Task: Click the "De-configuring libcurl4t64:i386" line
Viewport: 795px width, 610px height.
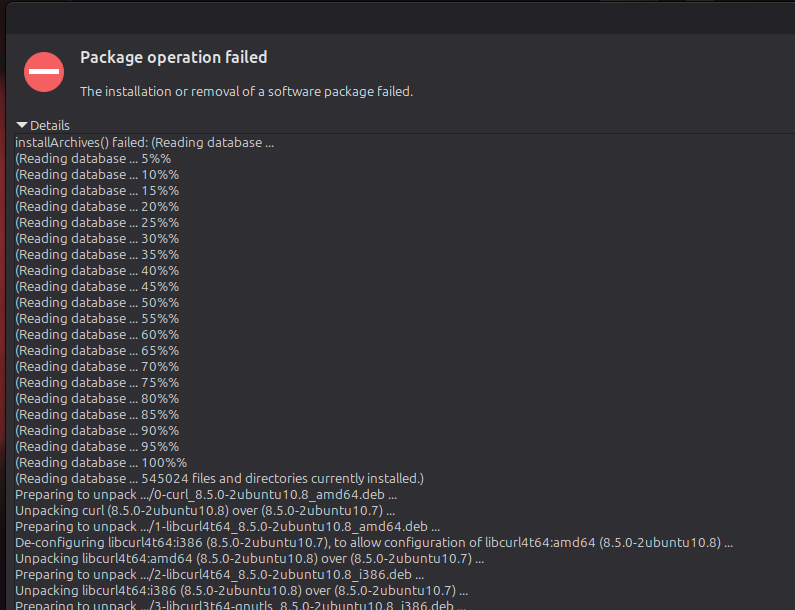Action: tap(374, 542)
